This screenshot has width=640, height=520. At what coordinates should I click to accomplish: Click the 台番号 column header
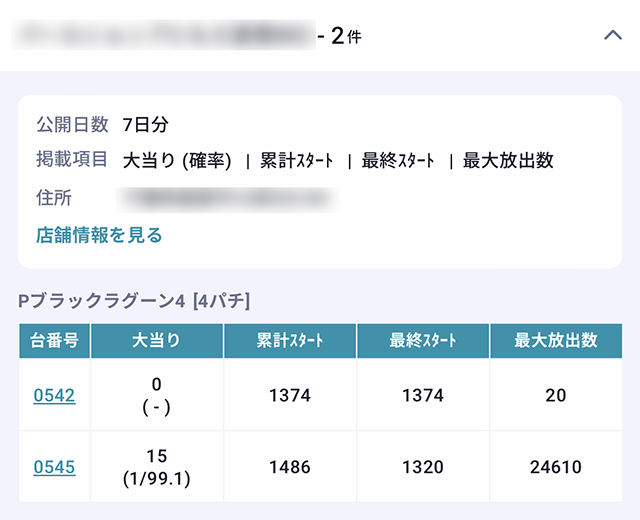coord(54,341)
